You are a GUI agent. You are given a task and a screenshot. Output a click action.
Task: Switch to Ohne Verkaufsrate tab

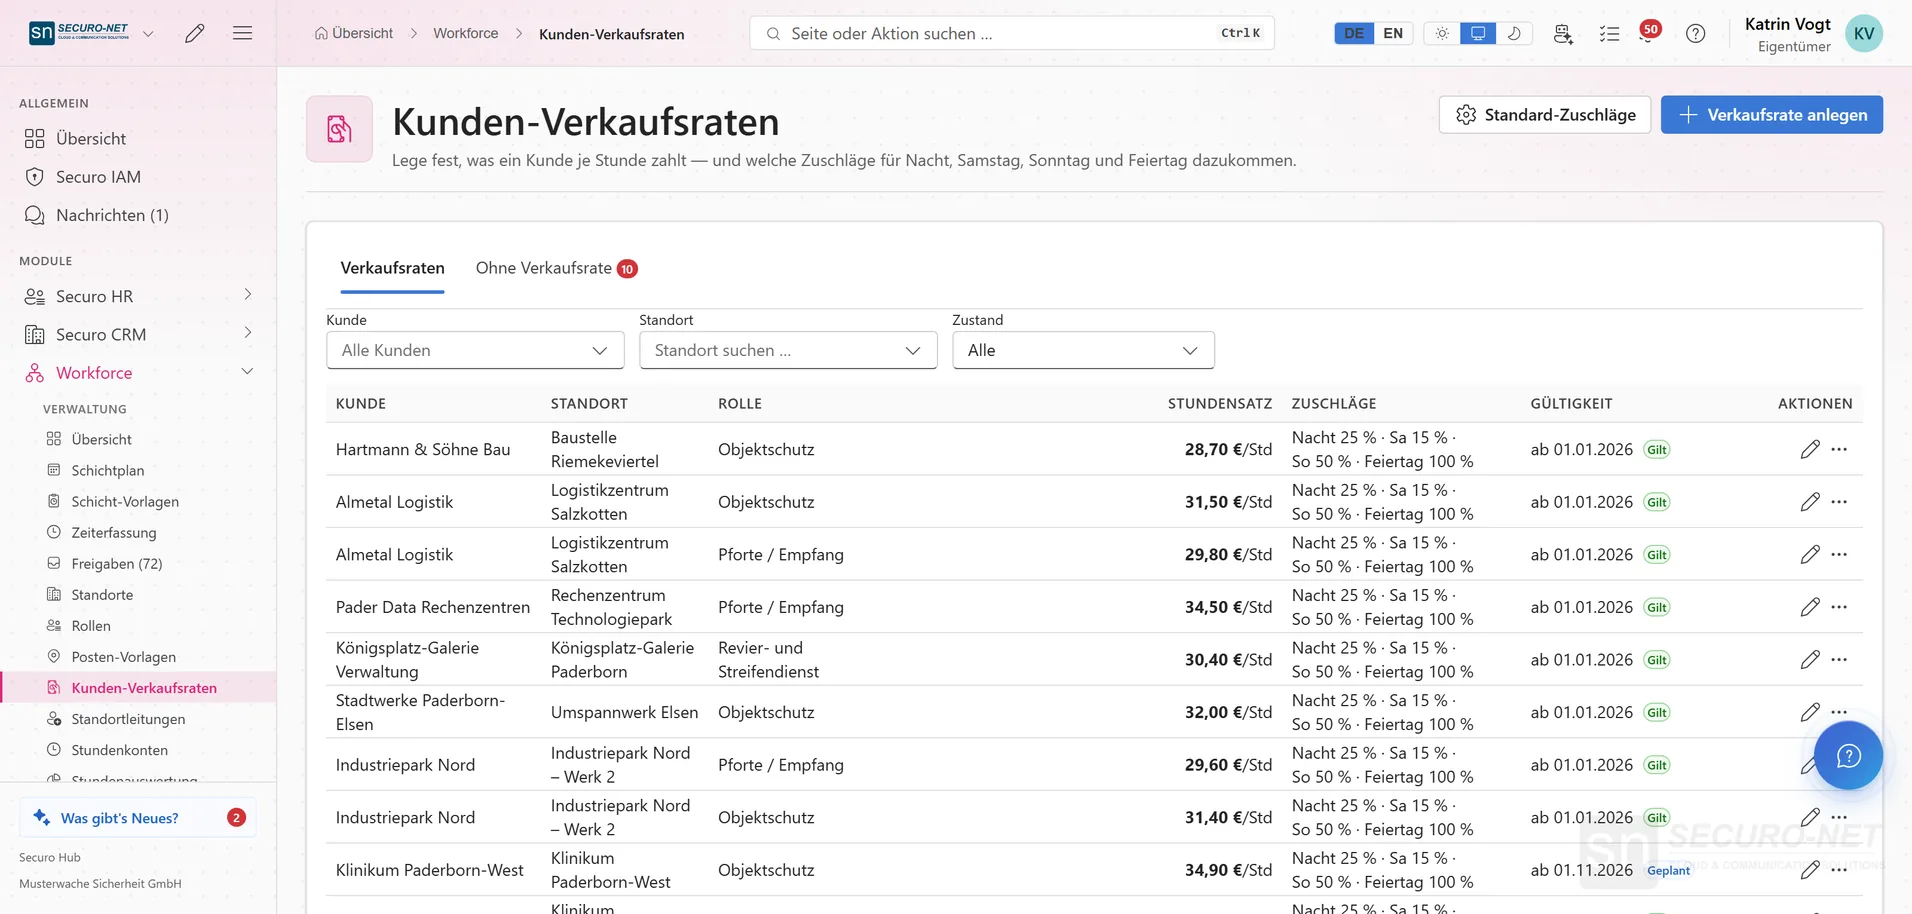[556, 268]
